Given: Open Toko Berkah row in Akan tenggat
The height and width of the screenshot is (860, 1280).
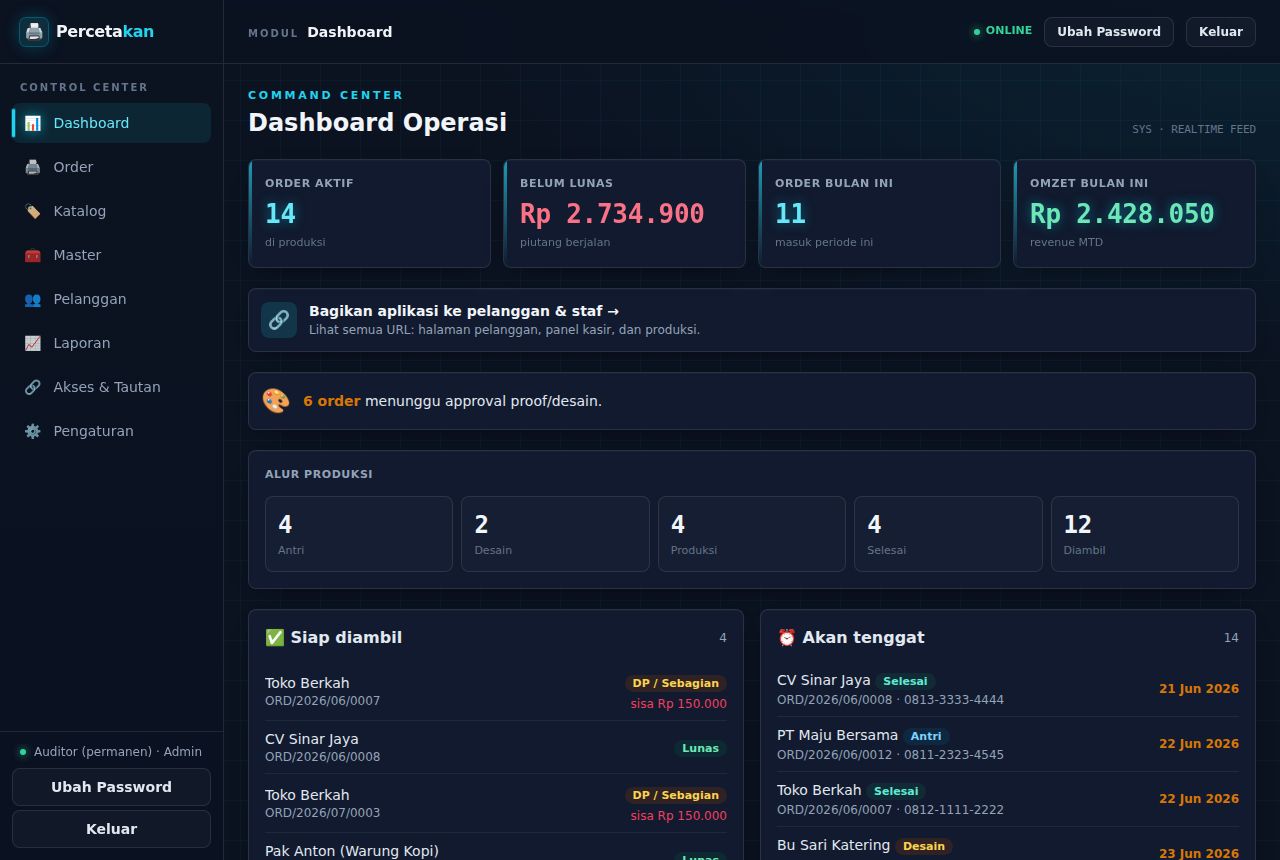Looking at the screenshot, I should [x=1008, y=799].
